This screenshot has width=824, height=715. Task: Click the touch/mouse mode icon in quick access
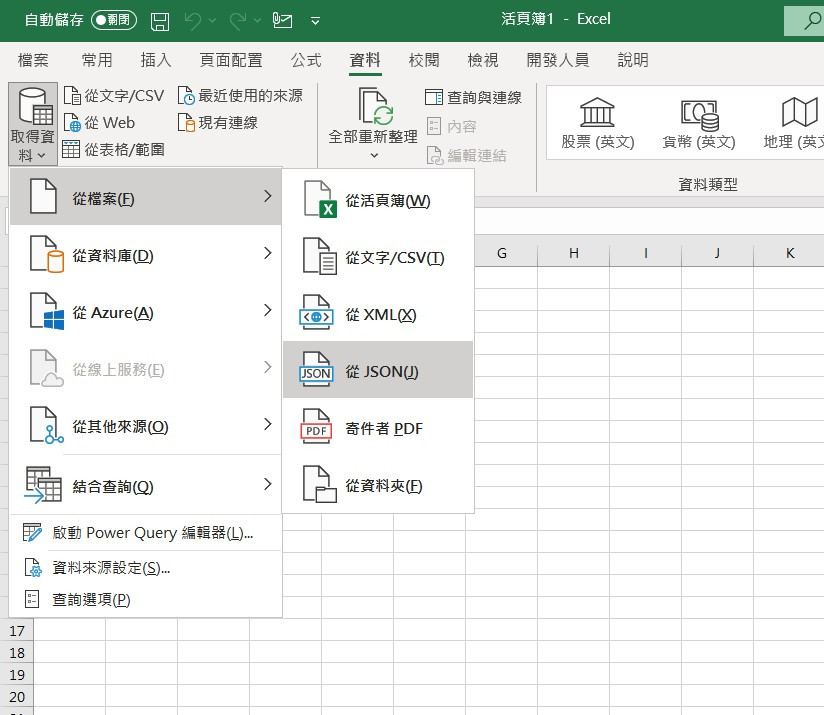[282, 20]
